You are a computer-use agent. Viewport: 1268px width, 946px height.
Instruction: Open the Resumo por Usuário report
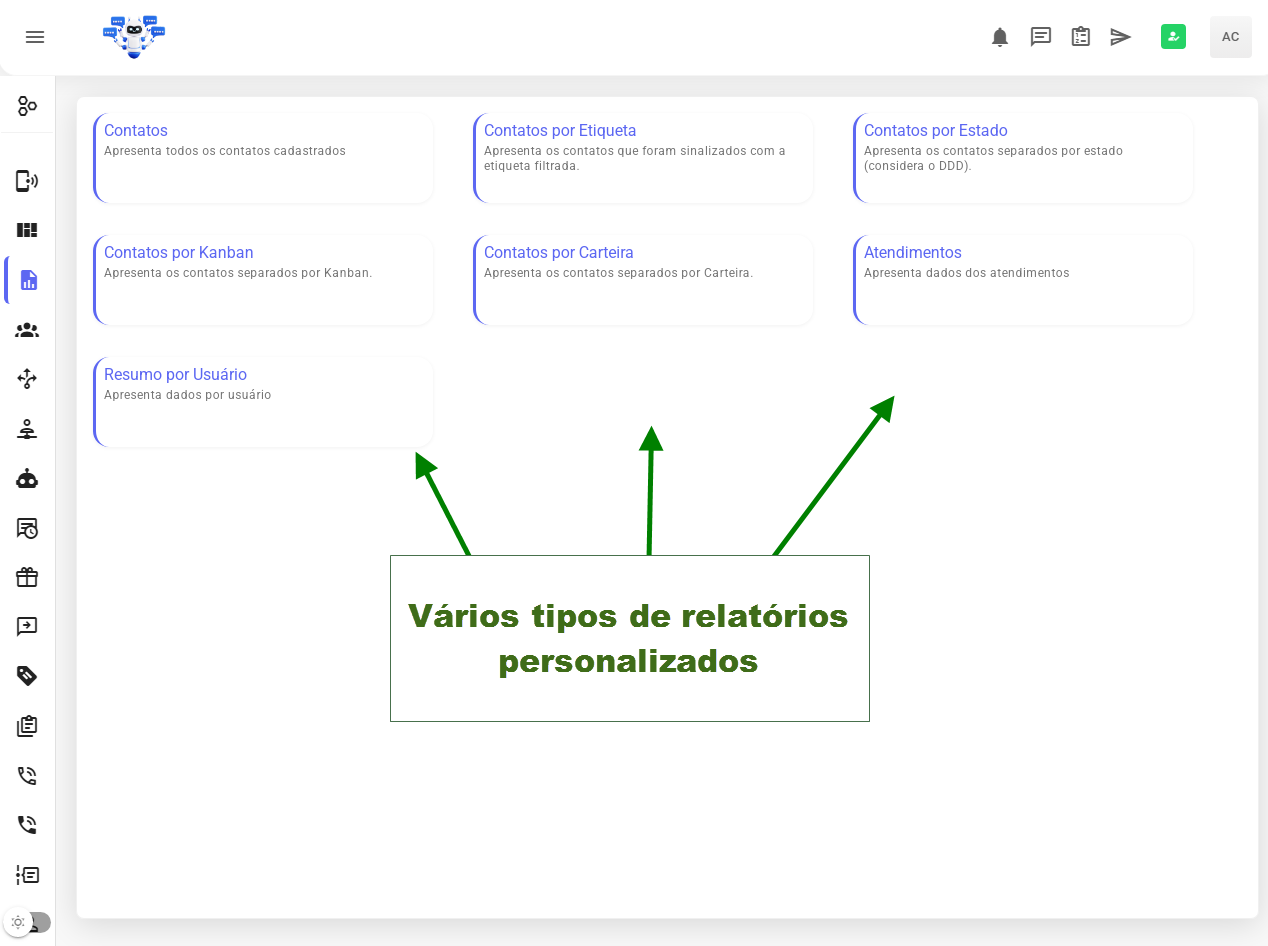click(x=264, y=402)
